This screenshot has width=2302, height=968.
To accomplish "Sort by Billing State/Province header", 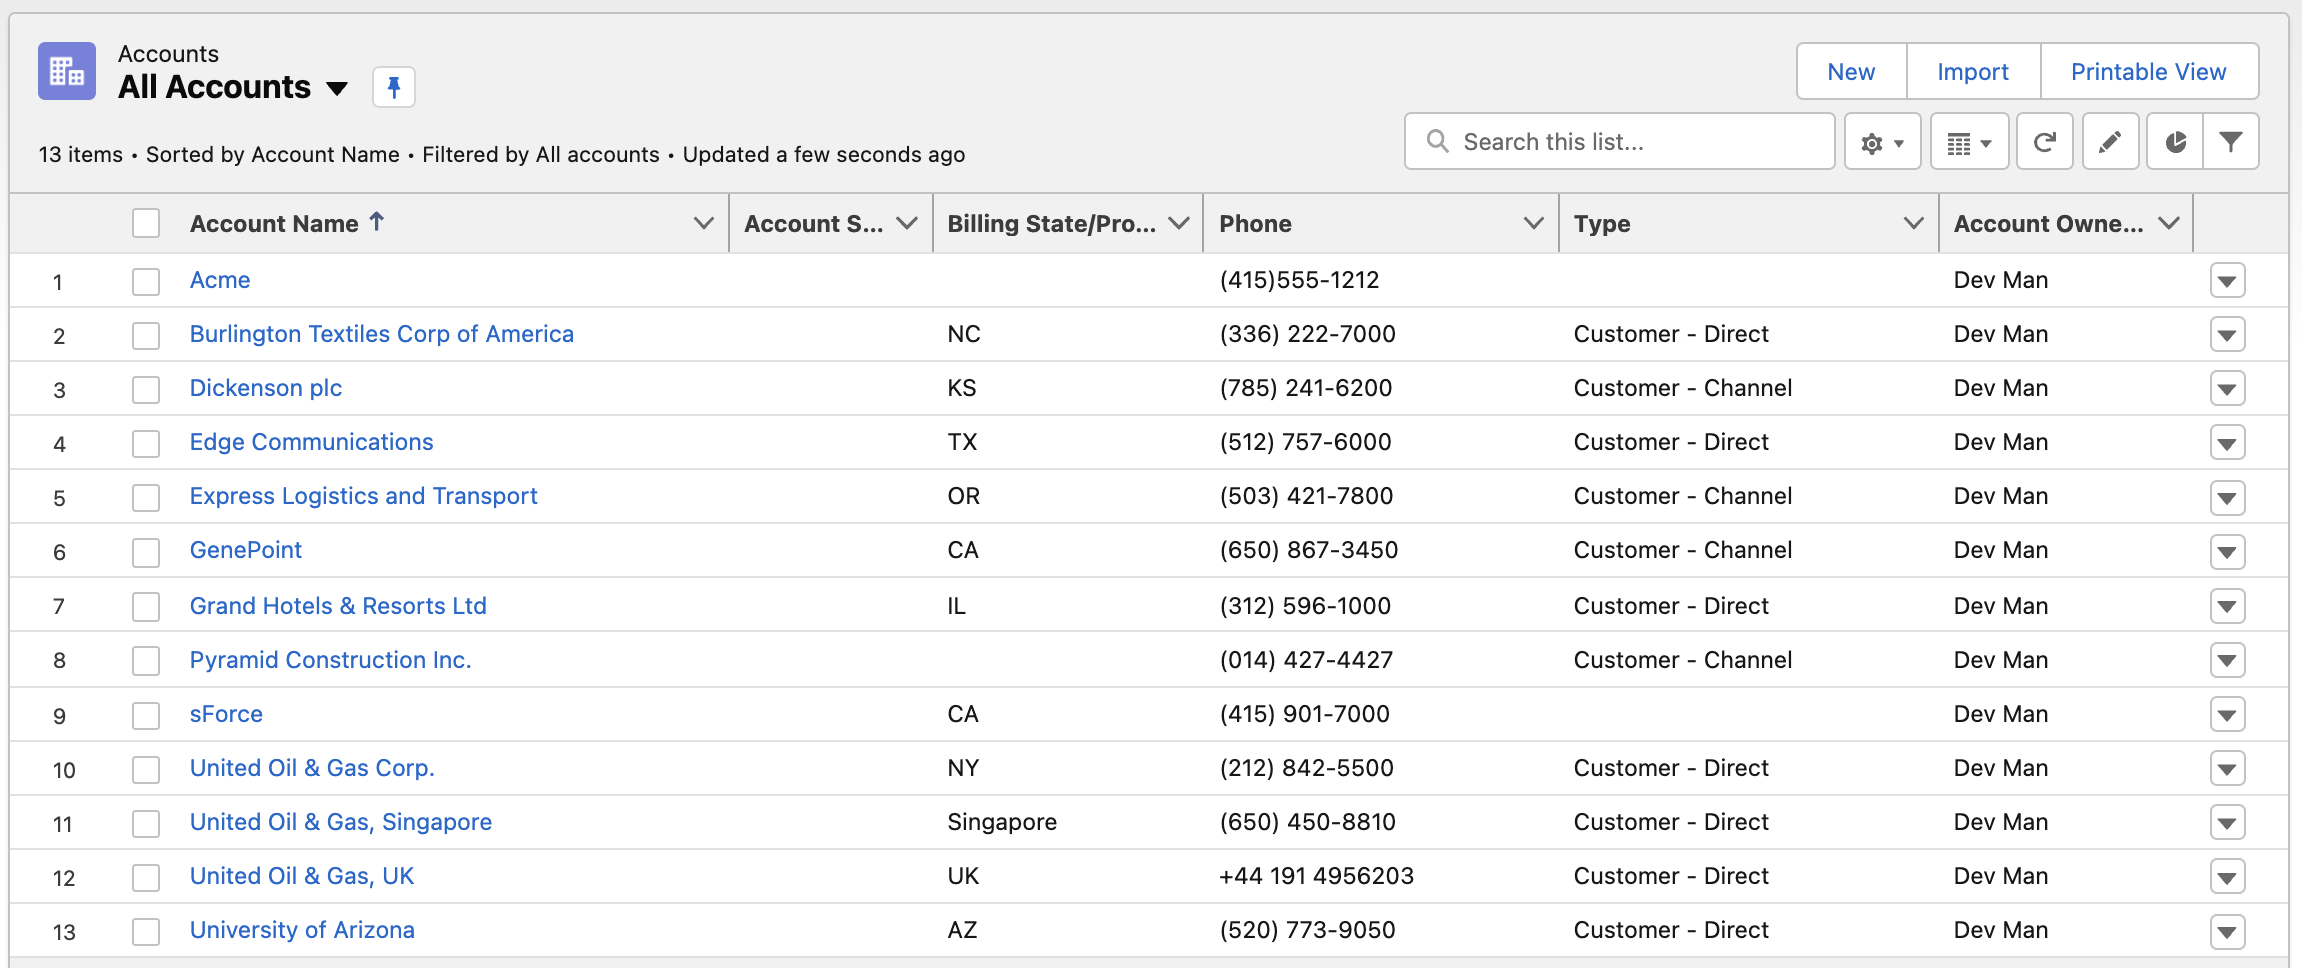I will point(1051,224).
